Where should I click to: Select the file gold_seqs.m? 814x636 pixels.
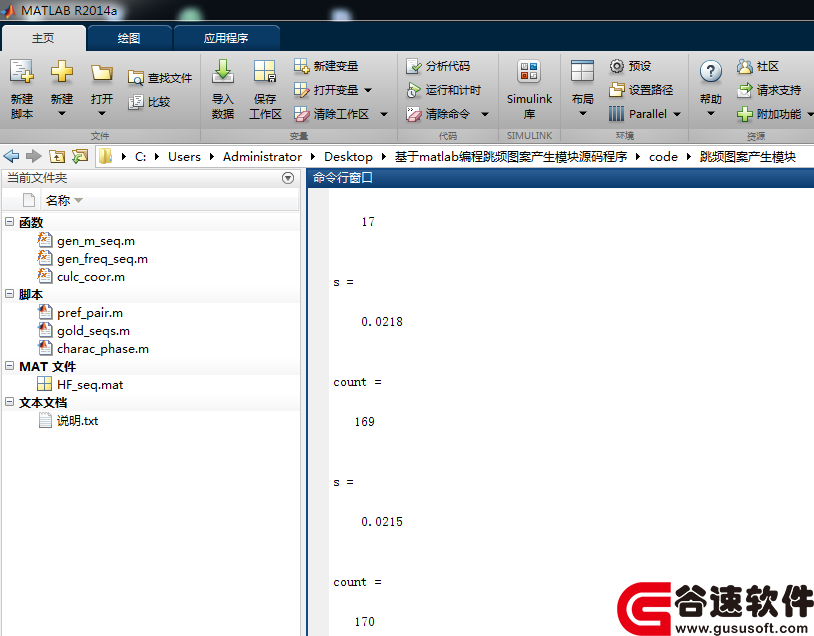[x=93, y=331]
